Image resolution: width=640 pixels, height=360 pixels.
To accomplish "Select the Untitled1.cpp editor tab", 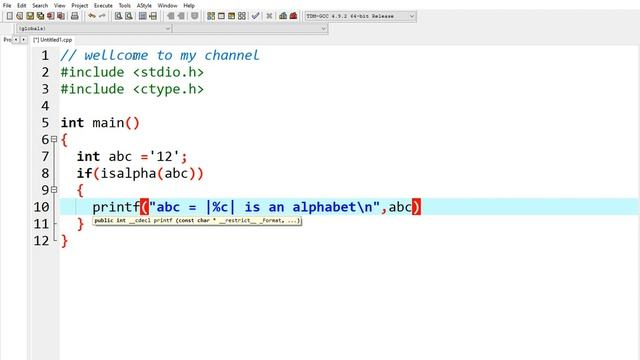I will 53,40.
